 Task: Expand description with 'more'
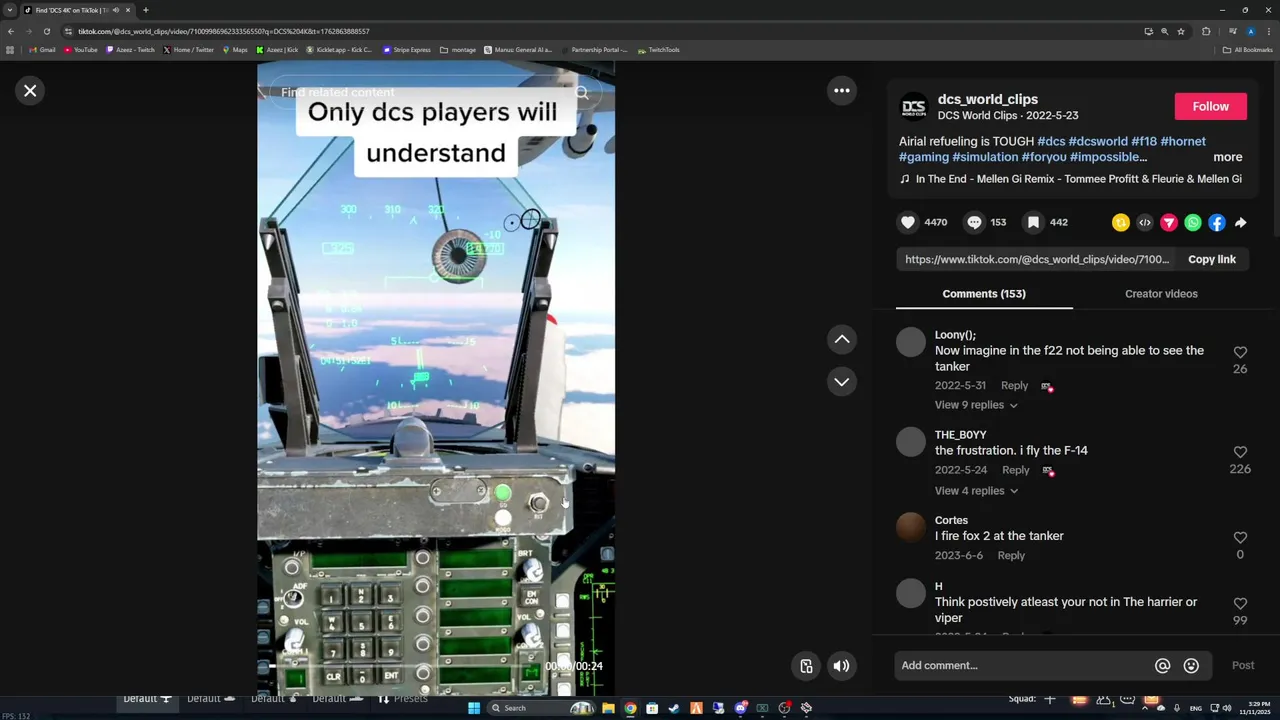1228,158
